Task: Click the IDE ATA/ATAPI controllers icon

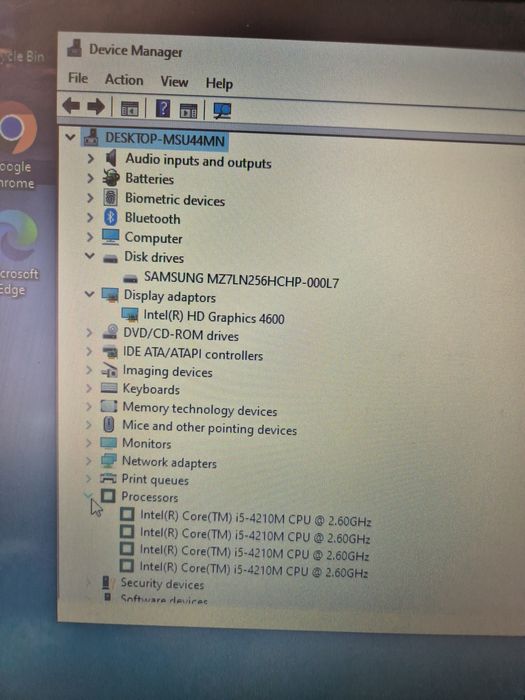Action: [110, 351]
